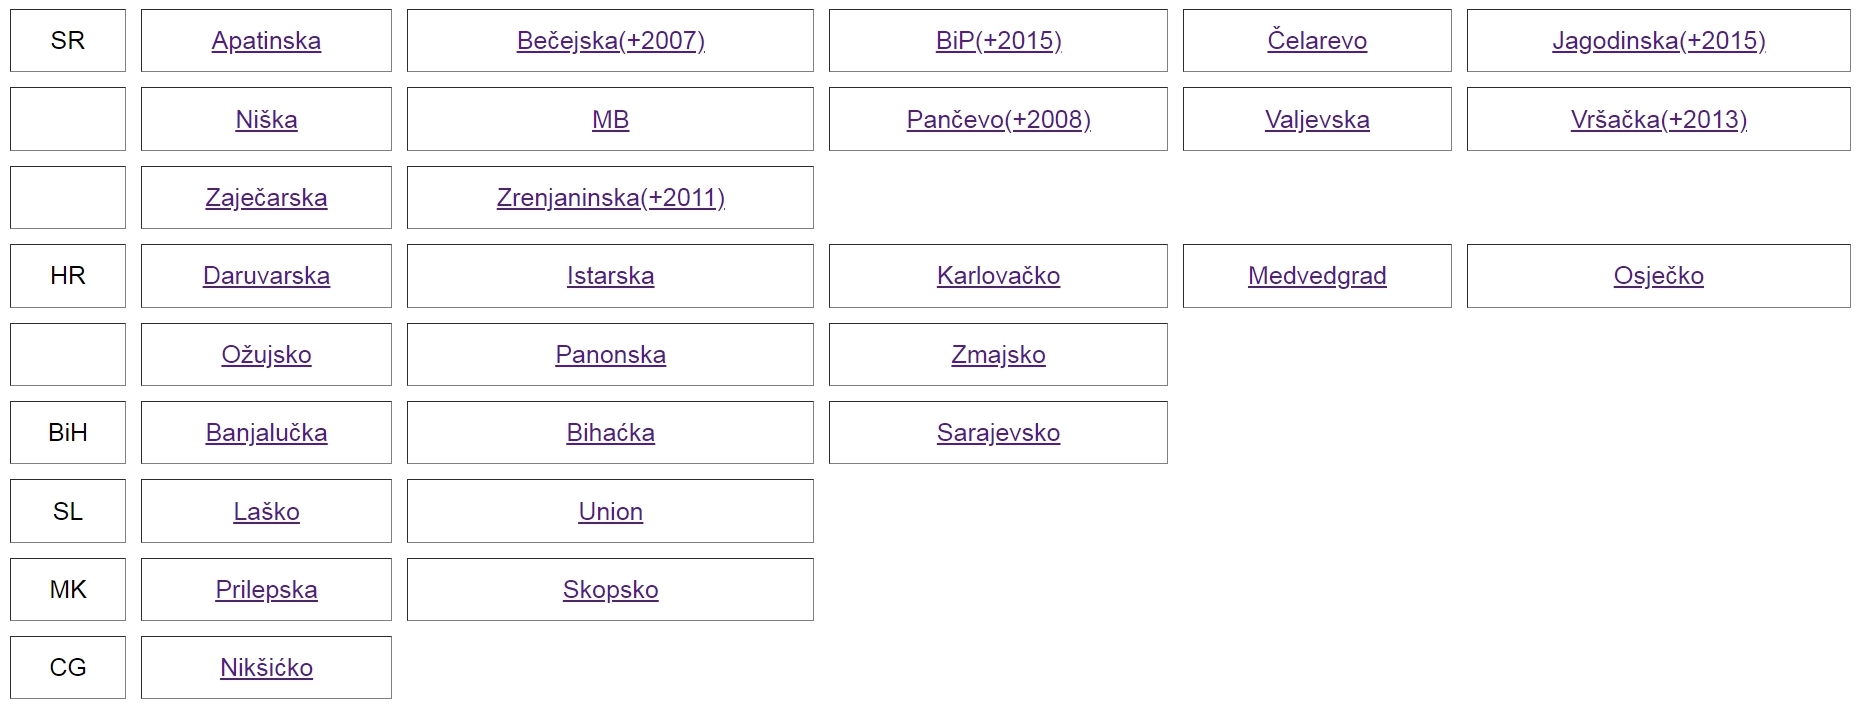The height and width of the screenshot is (708, 1862).
Task: Click the Osječko link
Action: pyautogui.click(x=1658, y=276)
